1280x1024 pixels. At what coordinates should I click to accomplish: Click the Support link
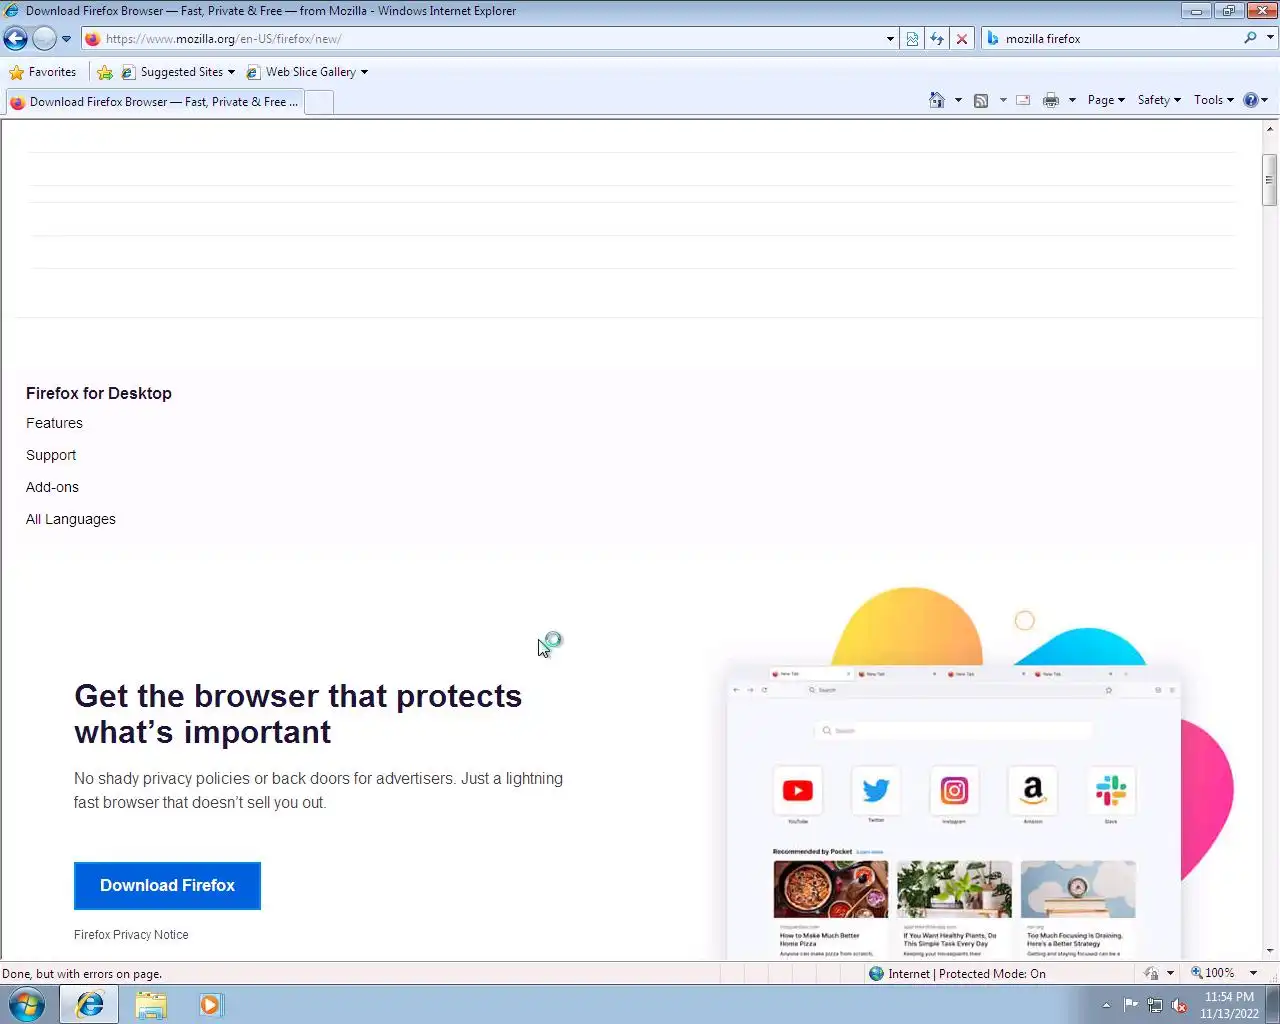(51, 455)
